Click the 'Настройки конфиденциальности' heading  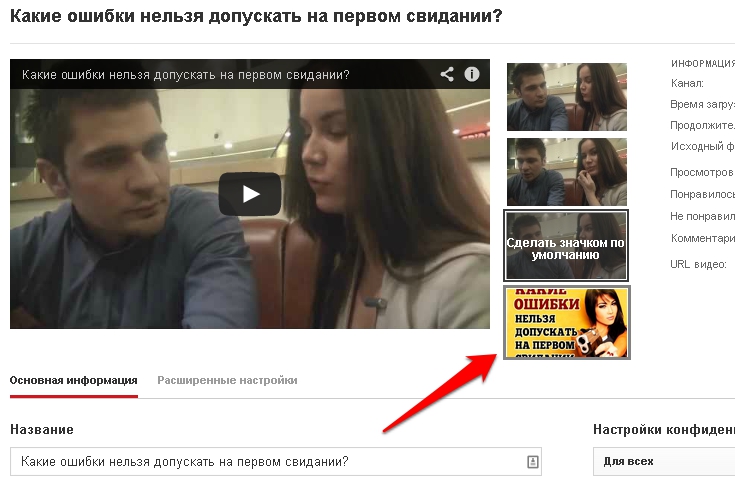pyautogui.click(x=664, y=430)
